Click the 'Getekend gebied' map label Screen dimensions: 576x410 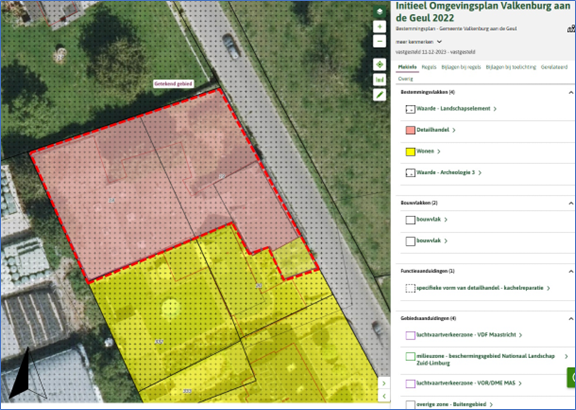pos(173,84)
